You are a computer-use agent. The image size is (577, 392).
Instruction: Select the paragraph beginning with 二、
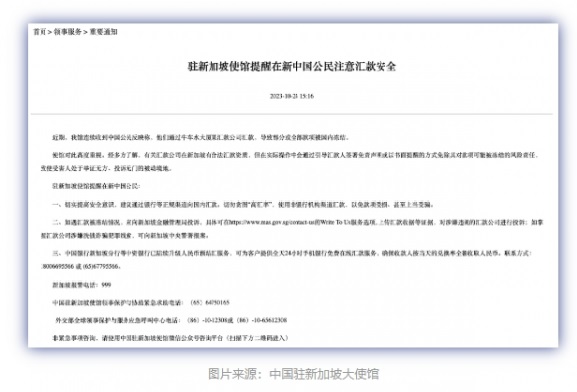pos(292,229)
